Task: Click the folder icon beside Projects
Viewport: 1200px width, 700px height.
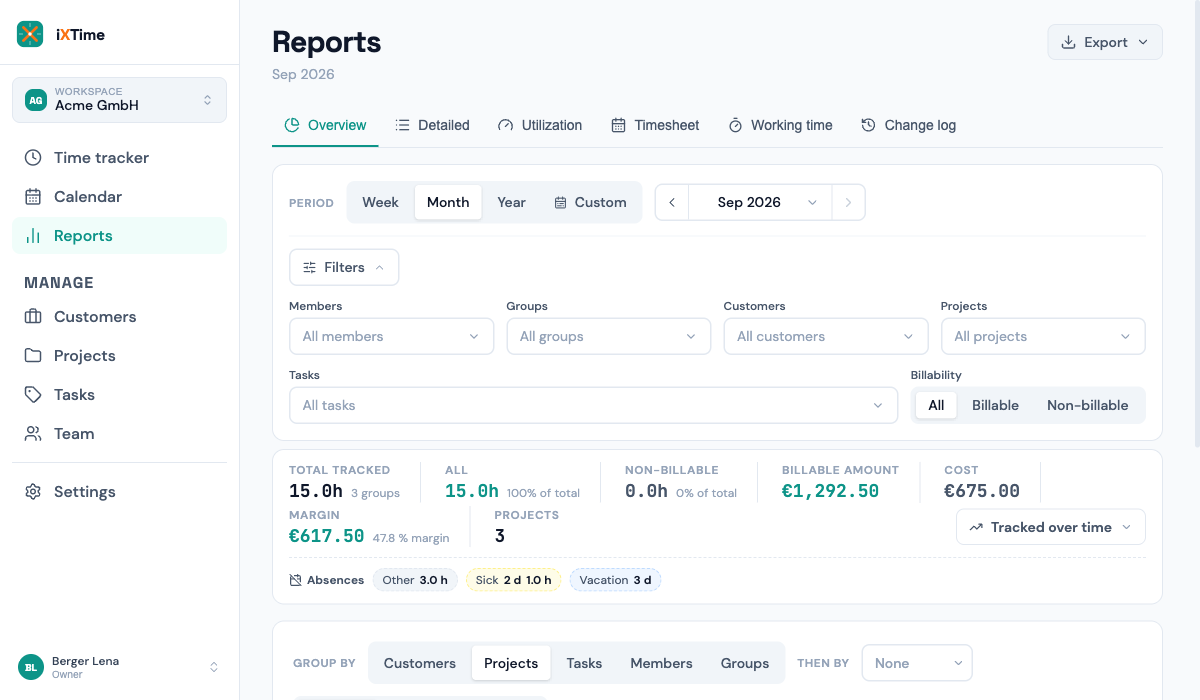Action: click(x=33, y=355)
